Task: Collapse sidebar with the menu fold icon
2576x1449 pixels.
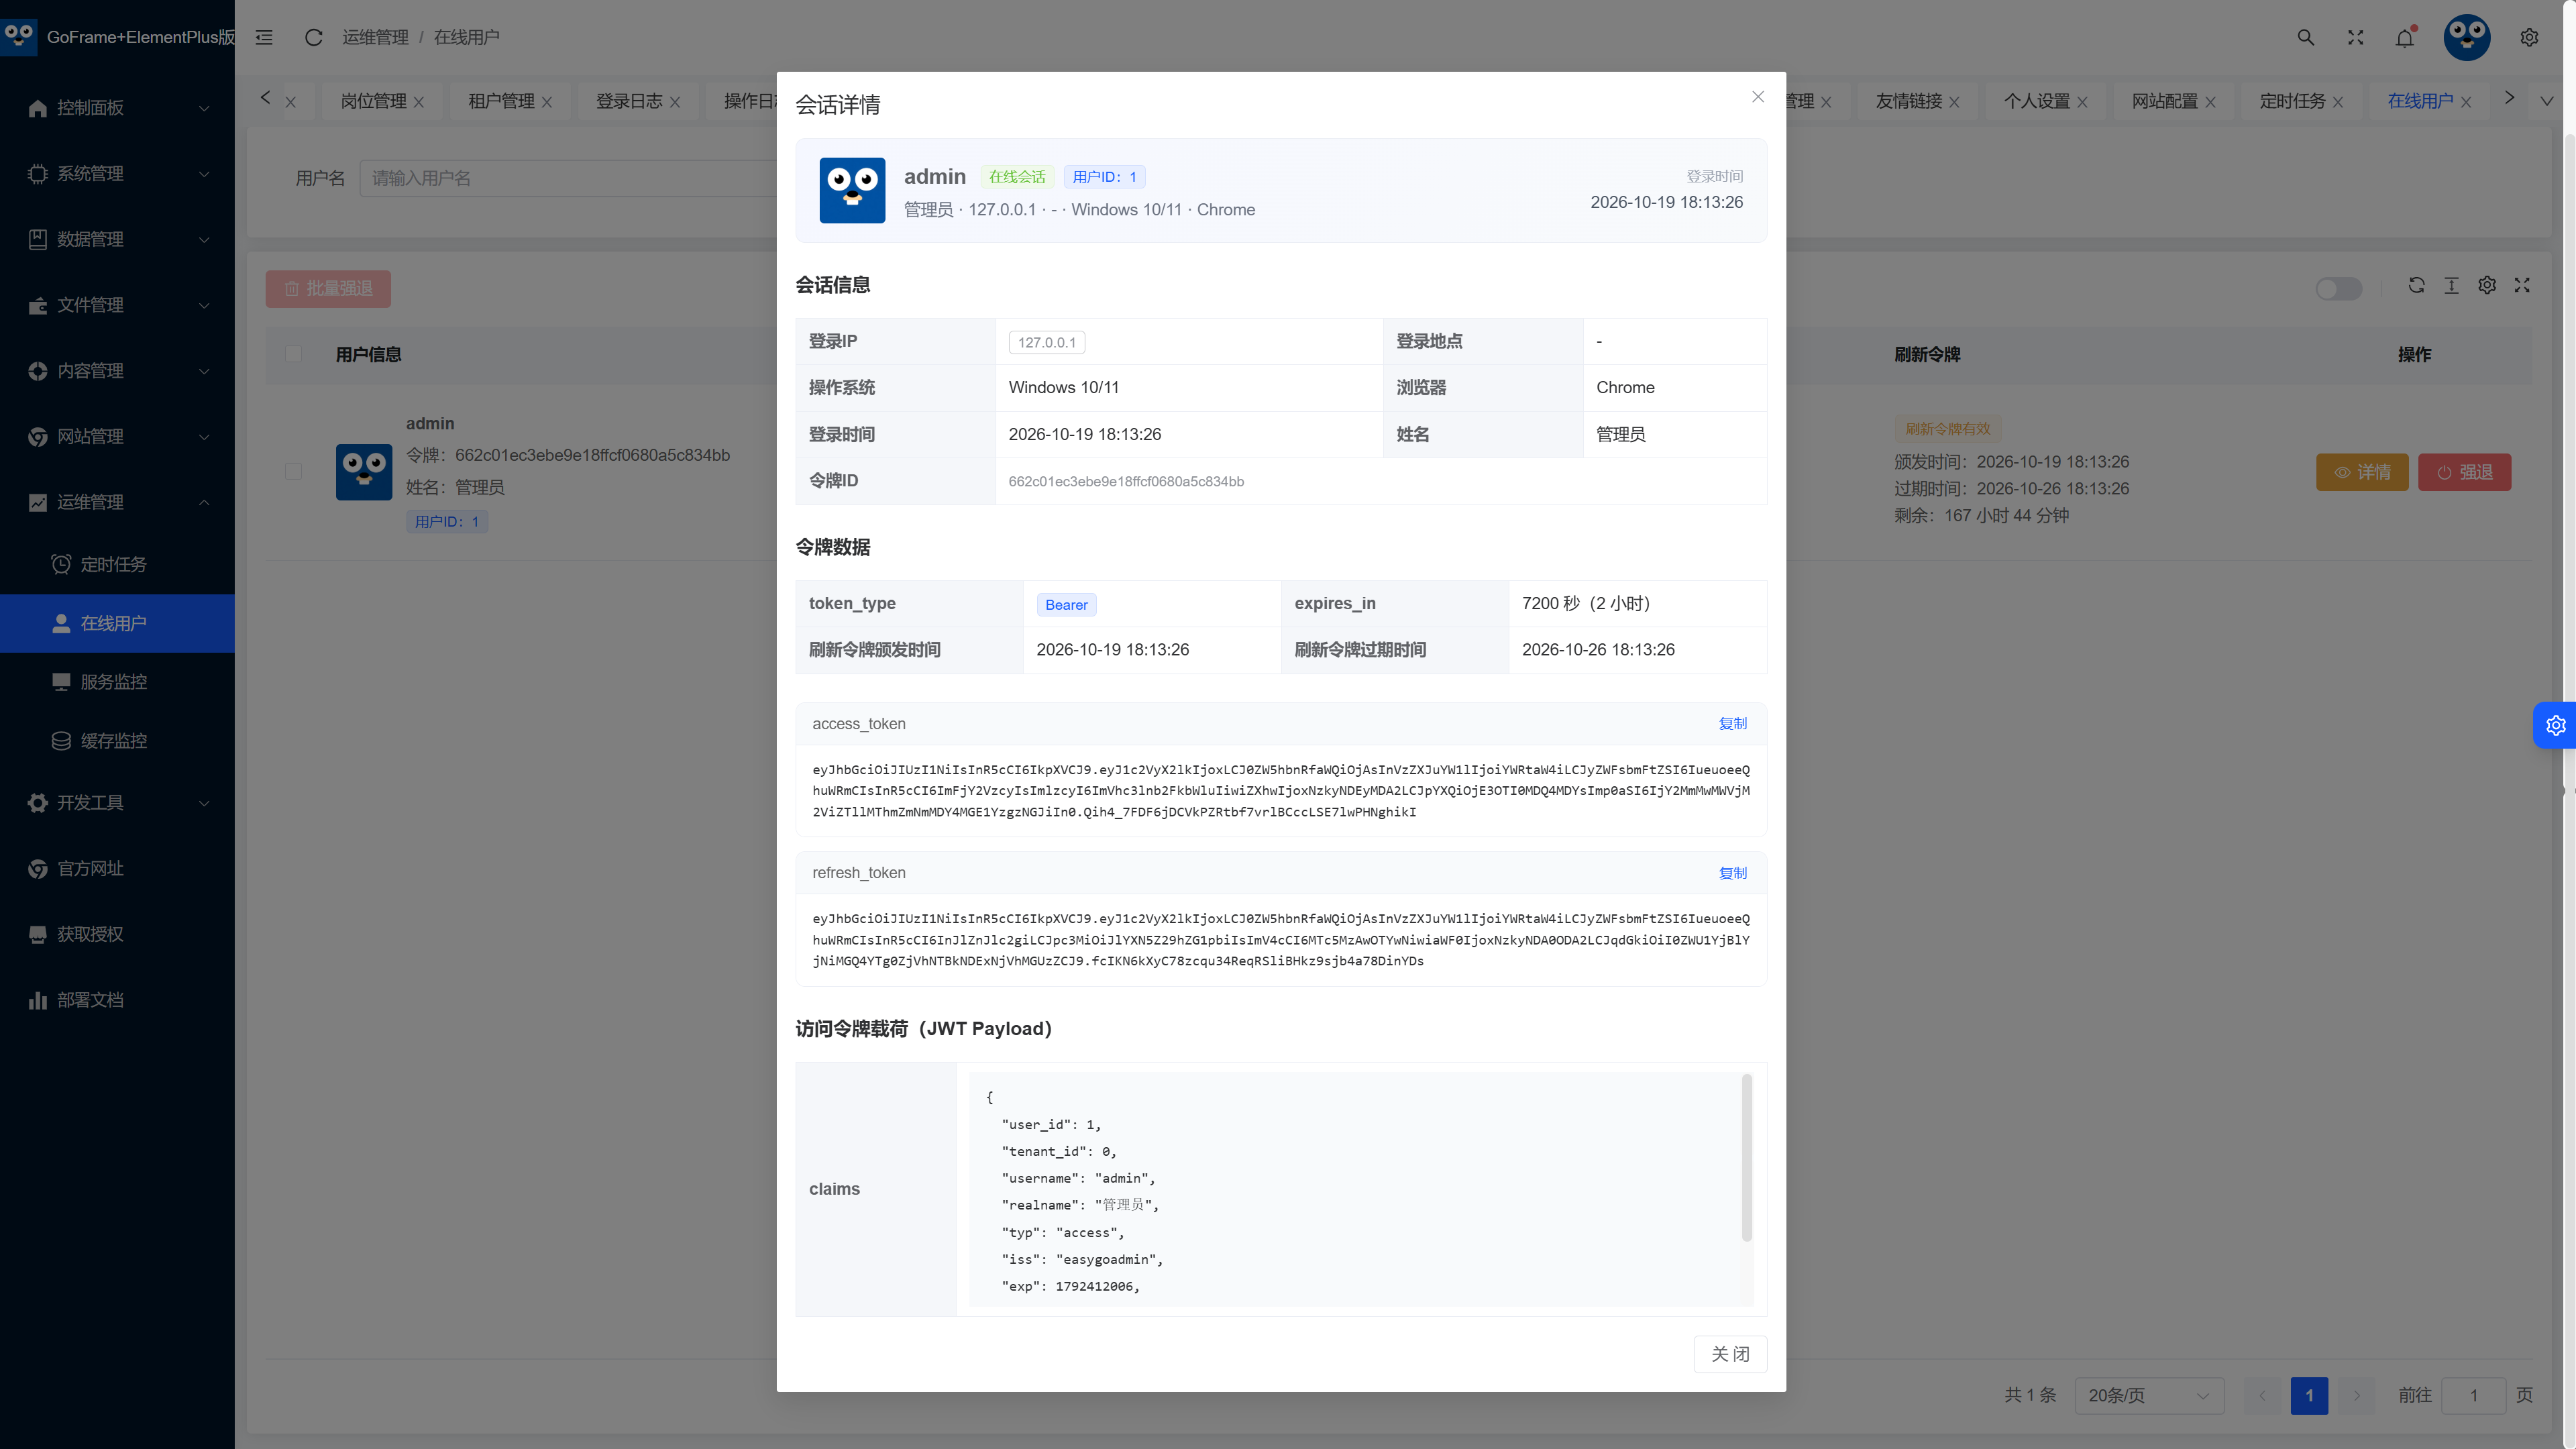Action: [x=264, y=37]
